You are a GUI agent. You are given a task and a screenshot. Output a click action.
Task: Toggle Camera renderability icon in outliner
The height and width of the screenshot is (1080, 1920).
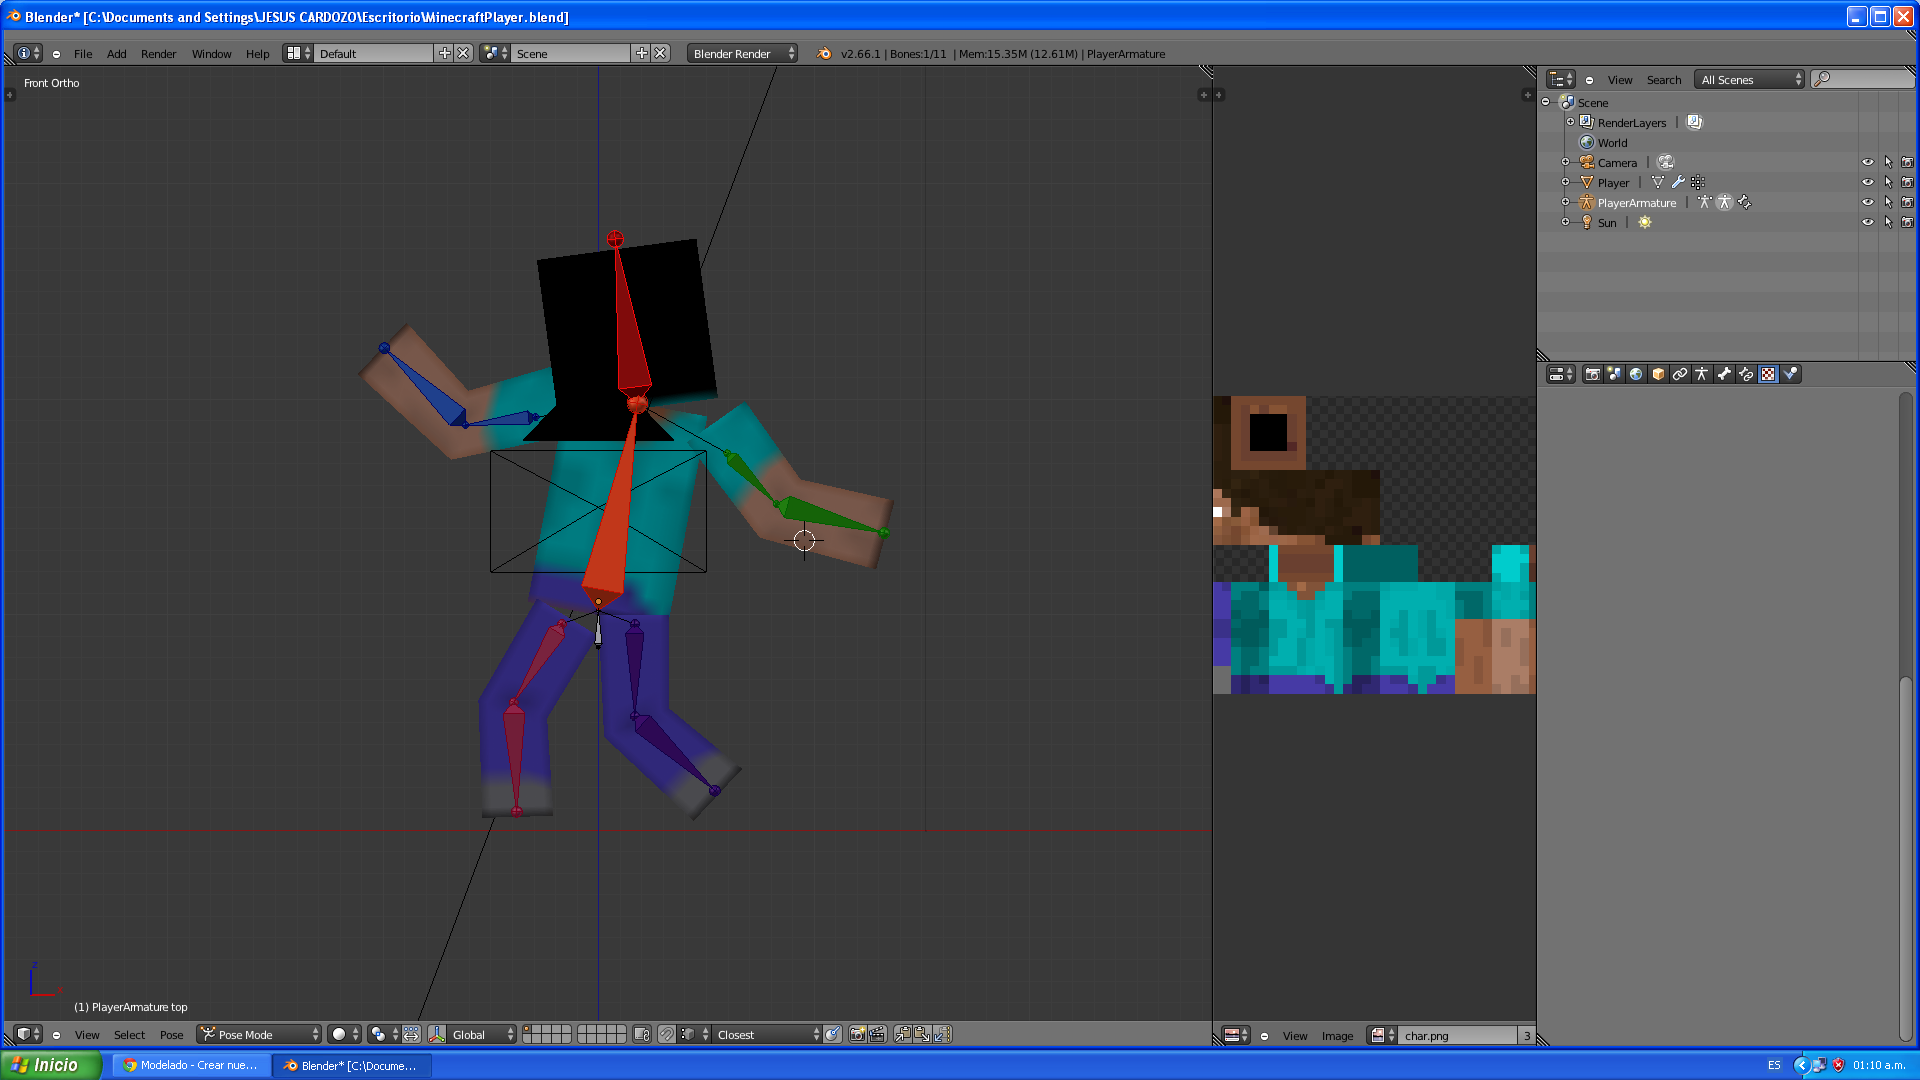pos(1907,162)
